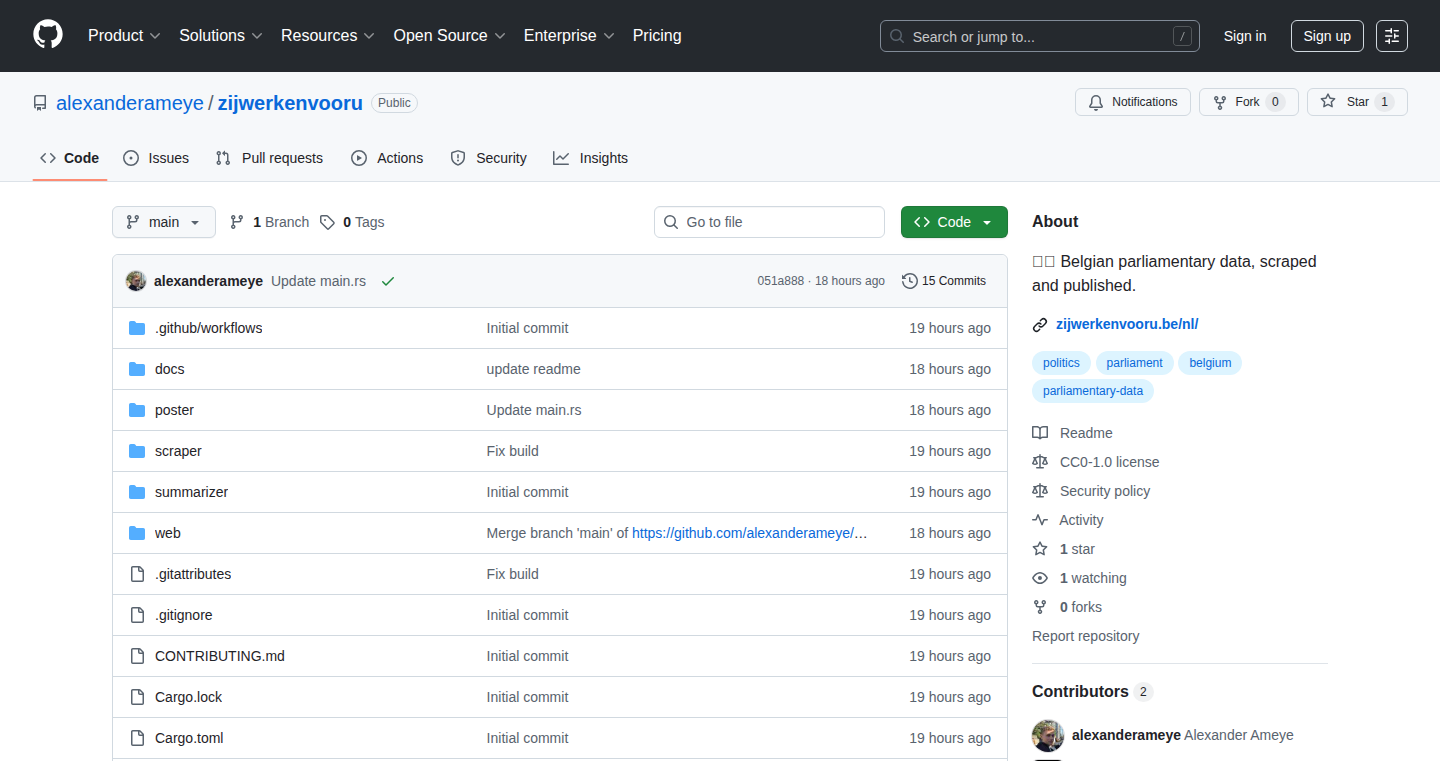Open the Security tab

(489, 158)
